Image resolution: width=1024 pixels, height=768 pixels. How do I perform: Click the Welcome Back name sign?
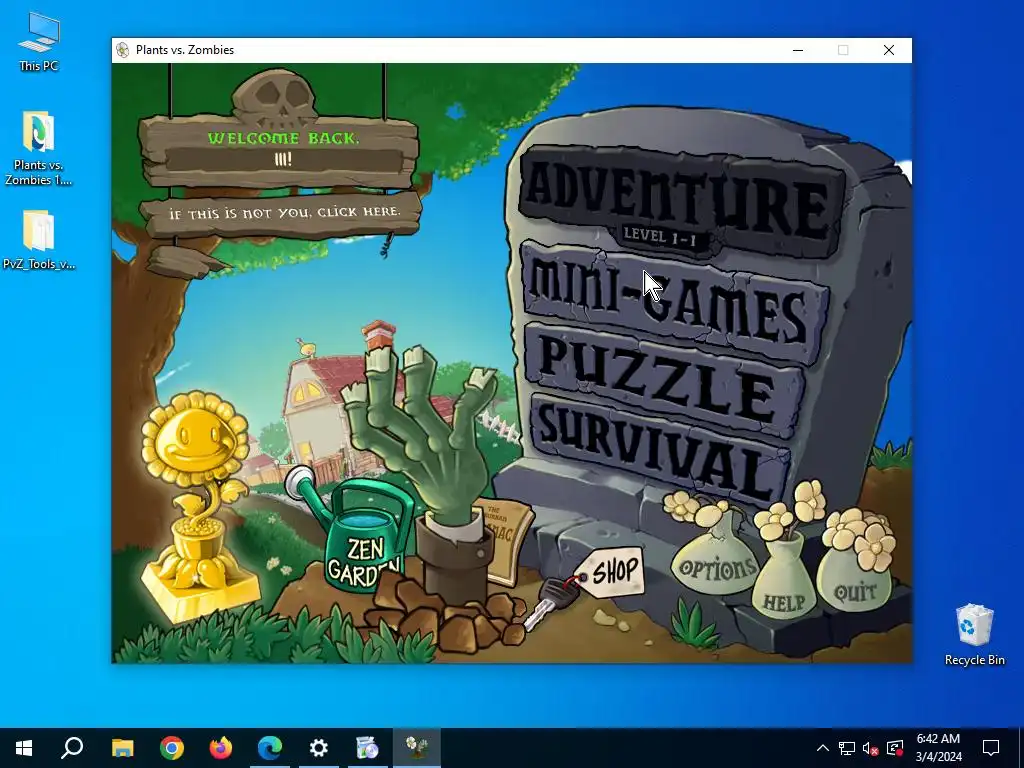[280, 149]
